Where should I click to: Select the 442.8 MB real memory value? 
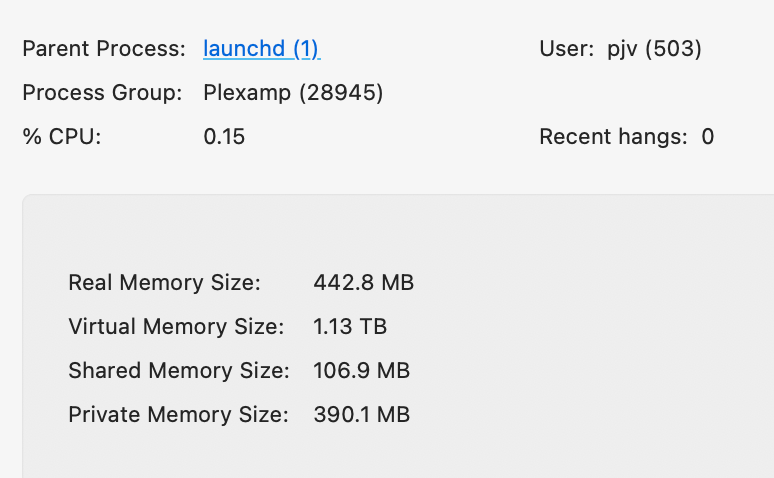[x=363, y=283]
